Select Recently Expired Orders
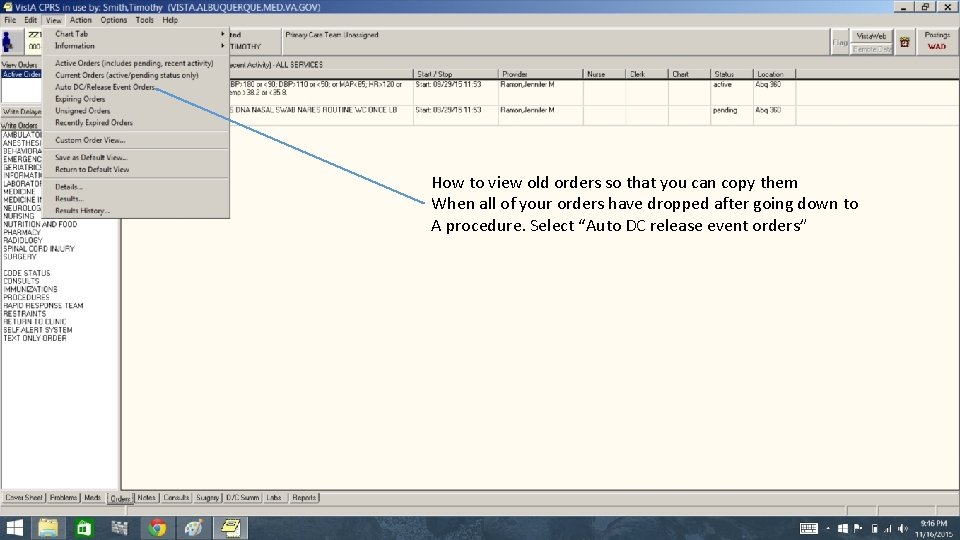This screenshot has height=540, width=960. (94, 122)
